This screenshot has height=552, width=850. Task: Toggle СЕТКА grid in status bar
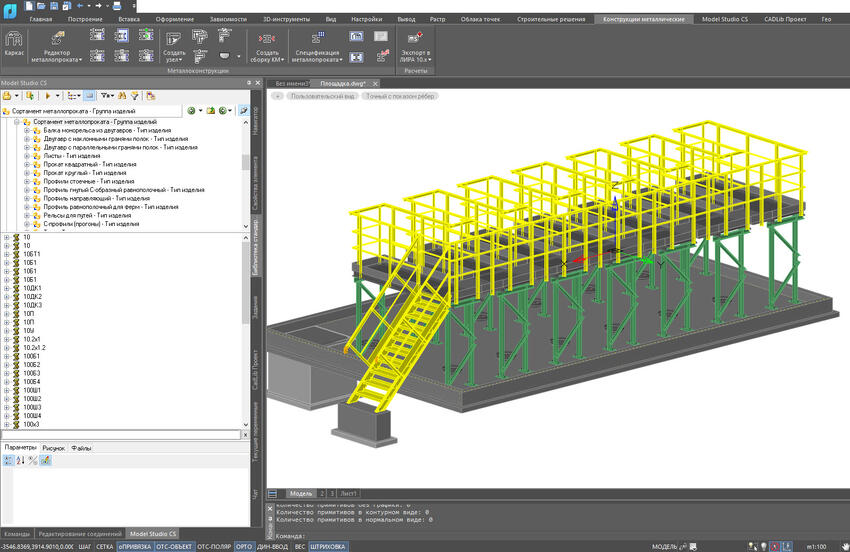[104, 546]
